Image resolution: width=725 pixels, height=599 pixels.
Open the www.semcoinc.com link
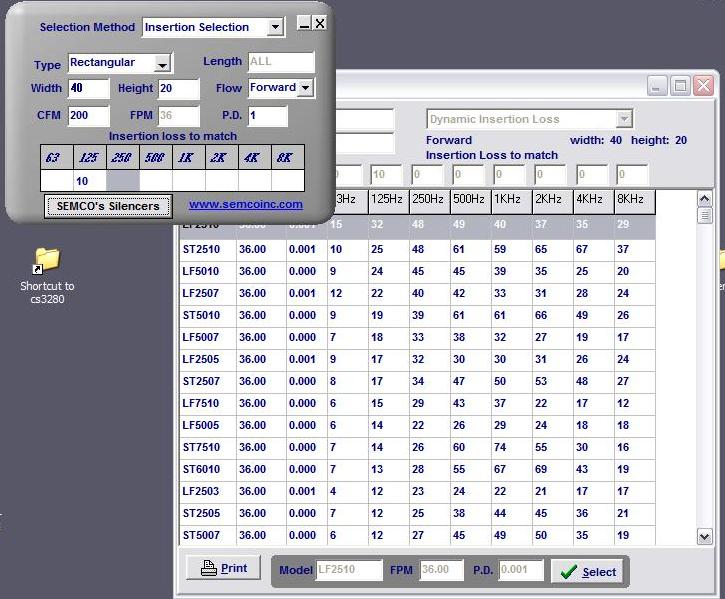[x=245, y=205]
